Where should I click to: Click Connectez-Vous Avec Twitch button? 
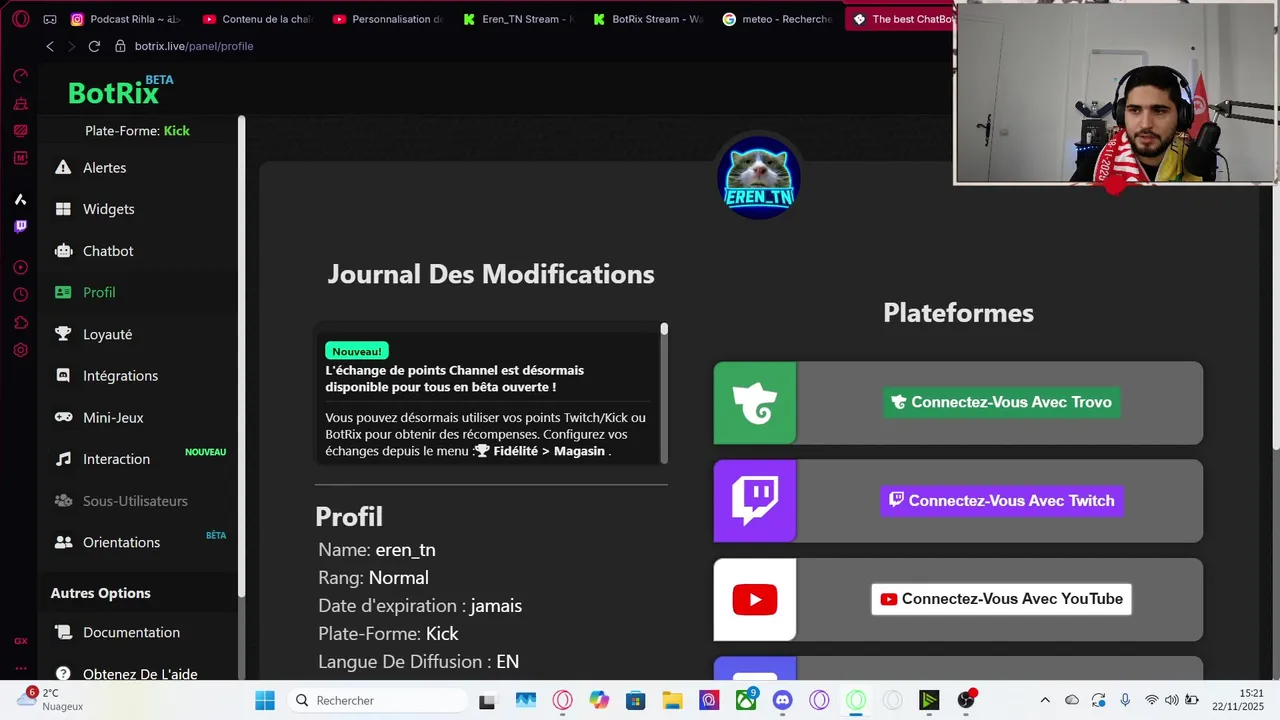click(1001, 500)
